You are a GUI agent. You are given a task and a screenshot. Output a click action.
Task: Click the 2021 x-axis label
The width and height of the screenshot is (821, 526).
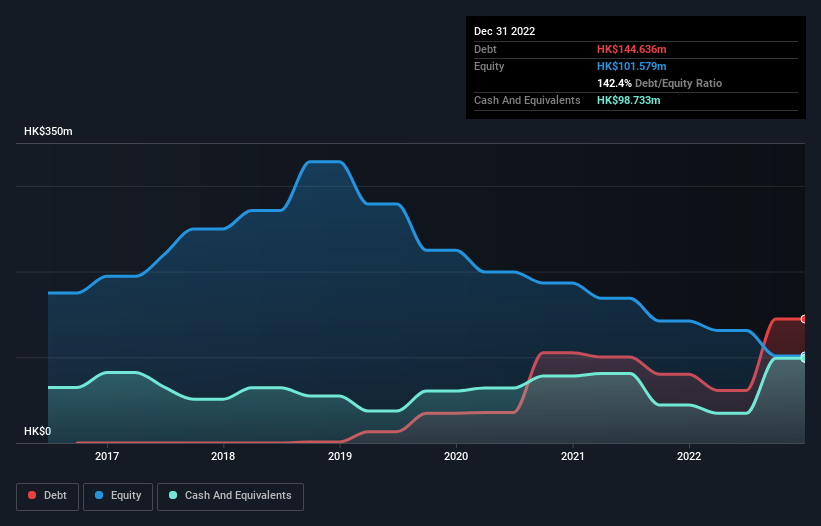click(x=573, y=456)
